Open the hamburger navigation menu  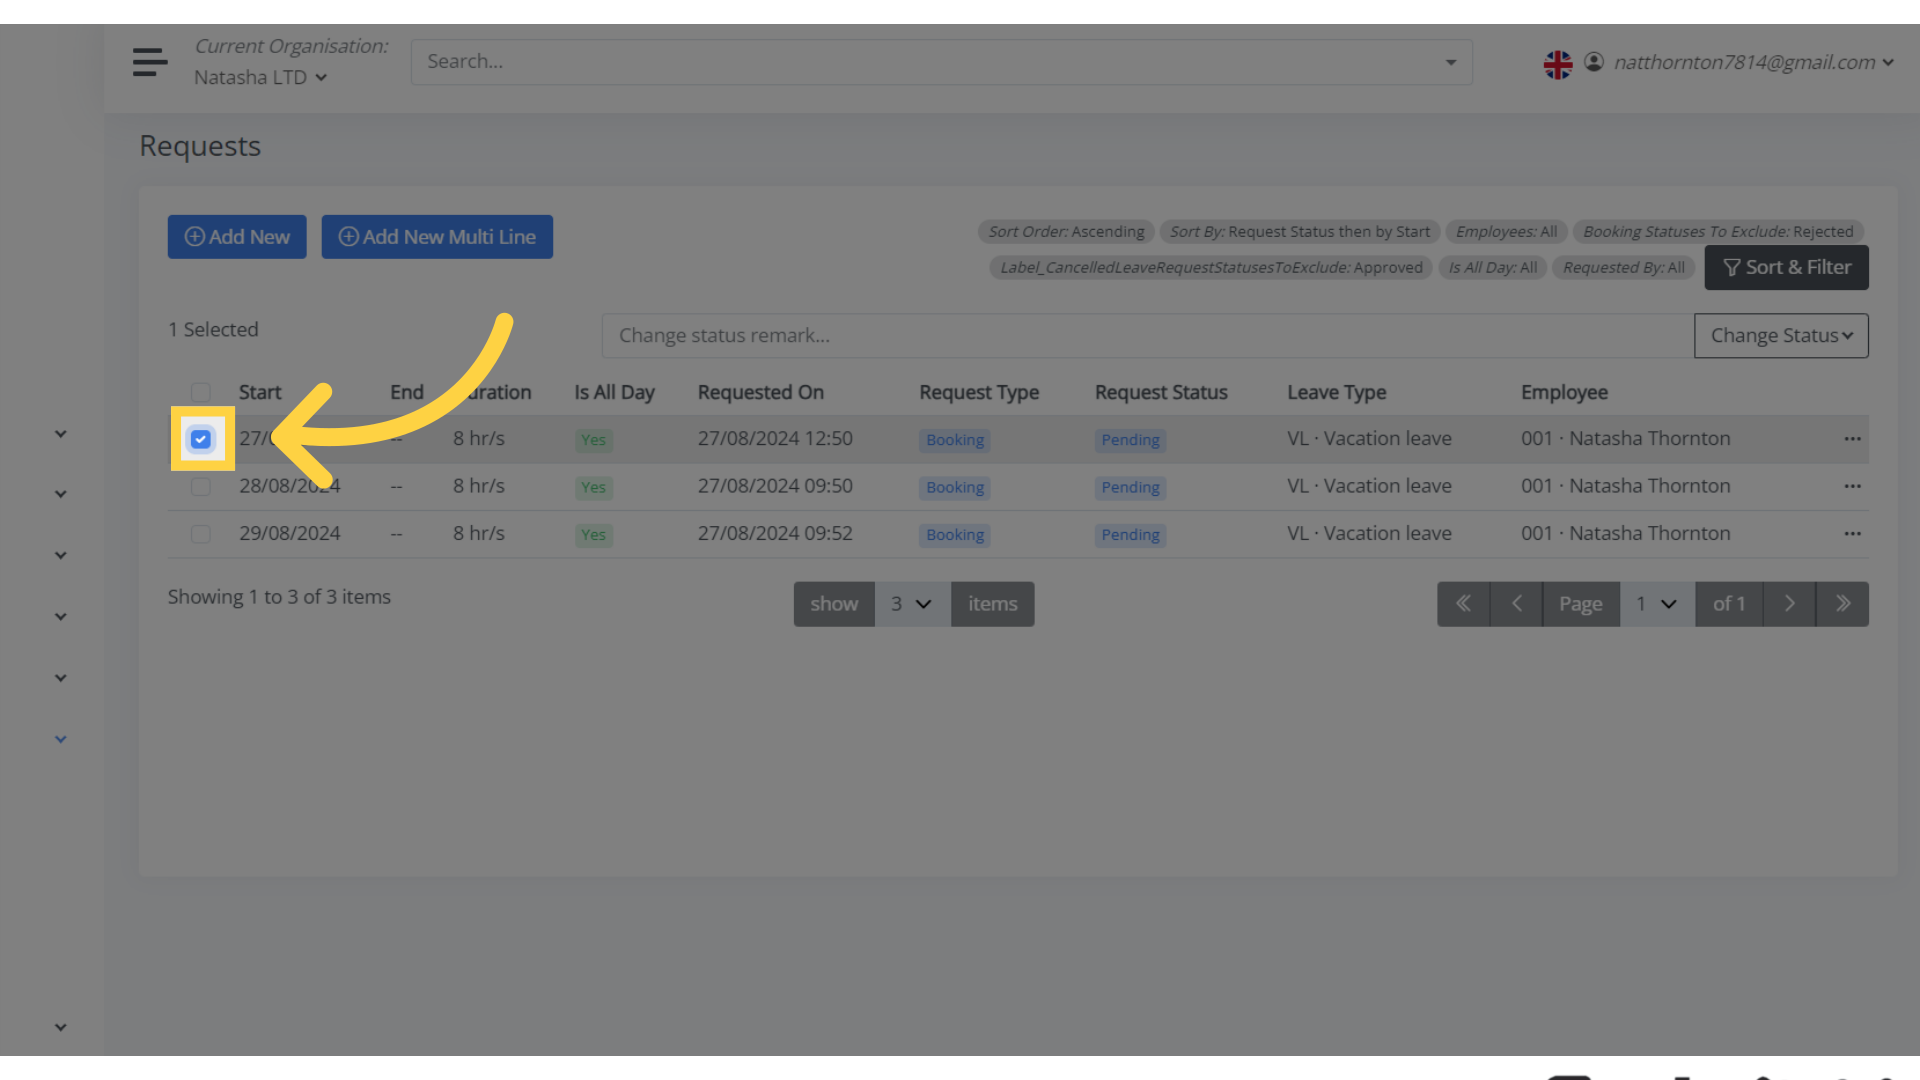coord(149,62)
